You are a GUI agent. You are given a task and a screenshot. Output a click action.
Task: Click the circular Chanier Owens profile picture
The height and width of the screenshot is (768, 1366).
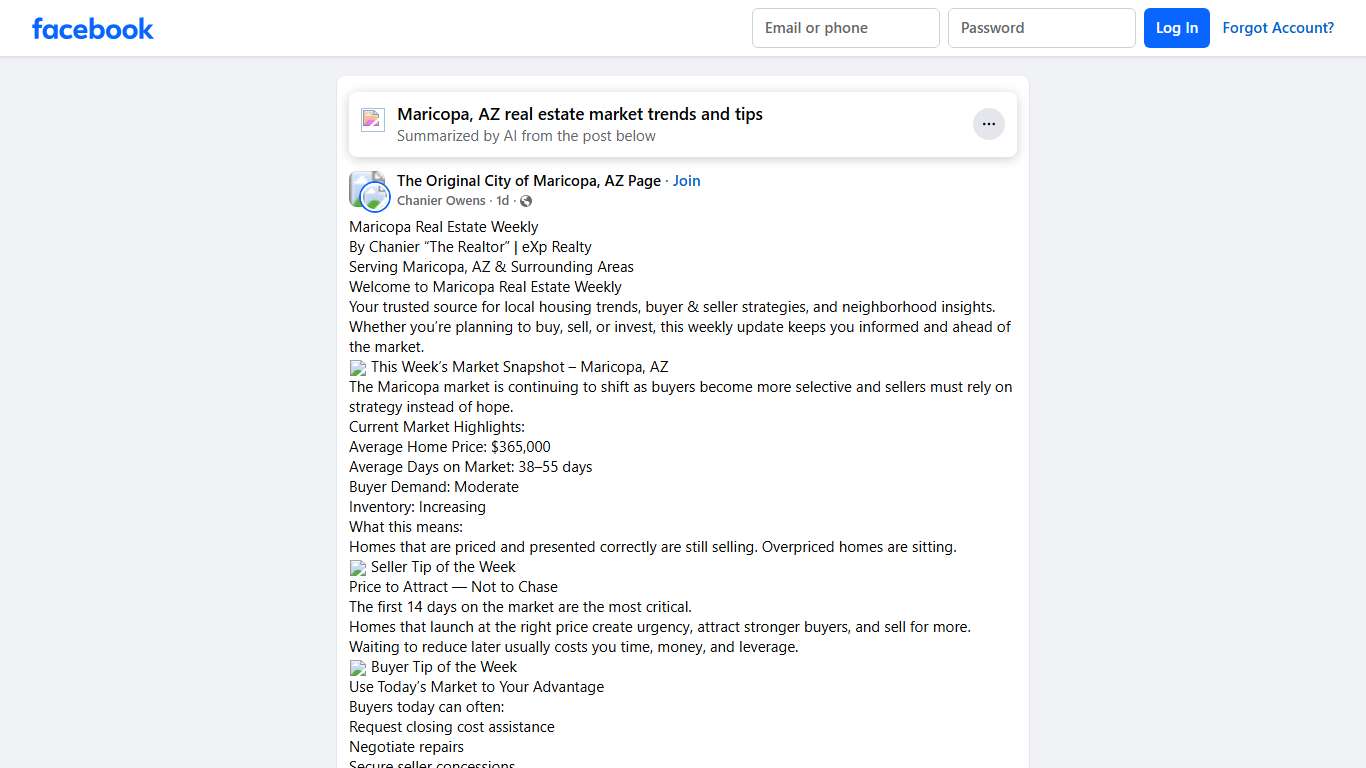click(x=375, y=197)
